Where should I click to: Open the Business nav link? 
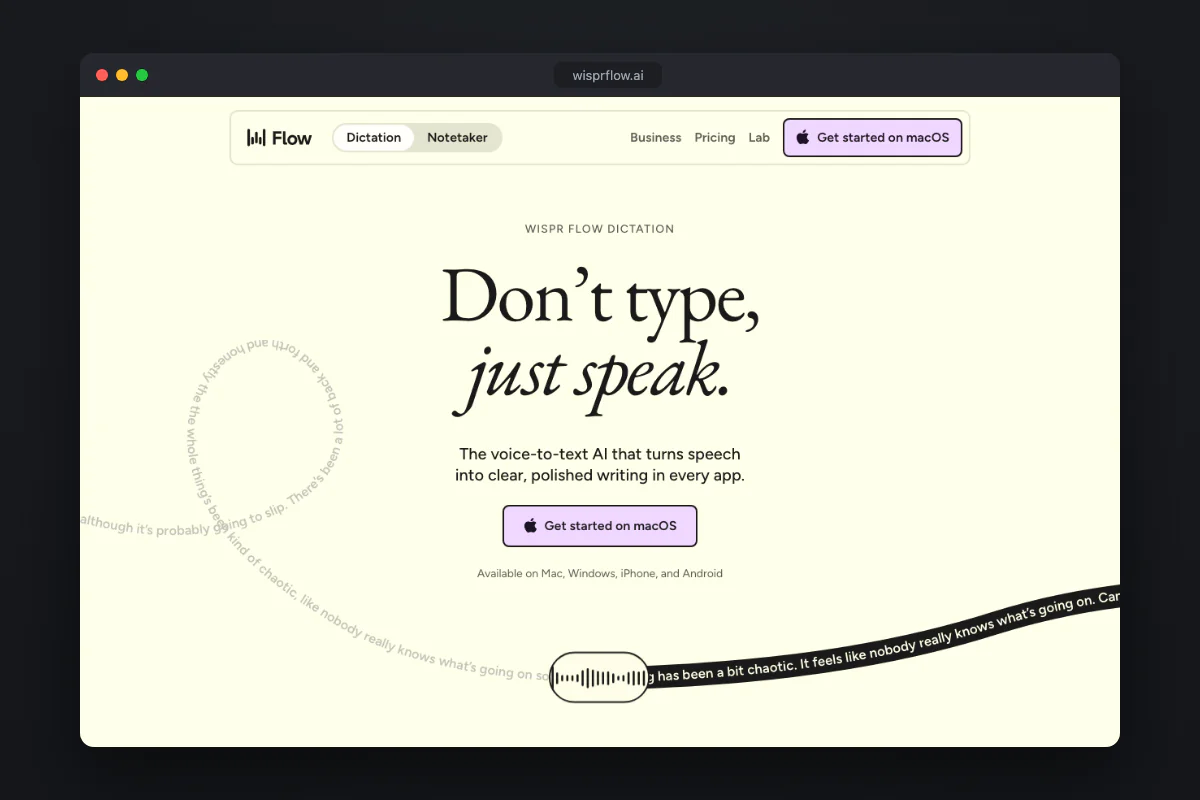(x=656, y=138)
